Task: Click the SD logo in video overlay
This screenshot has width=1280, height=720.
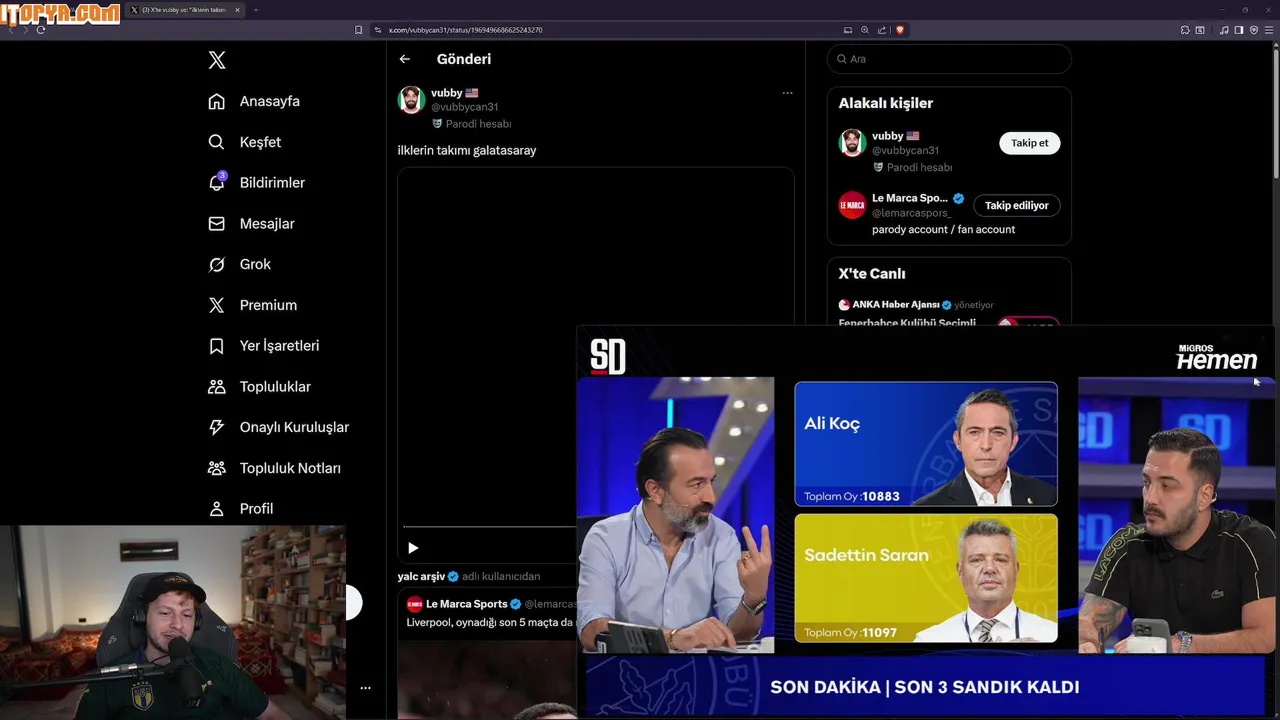Action: (607, 357)
